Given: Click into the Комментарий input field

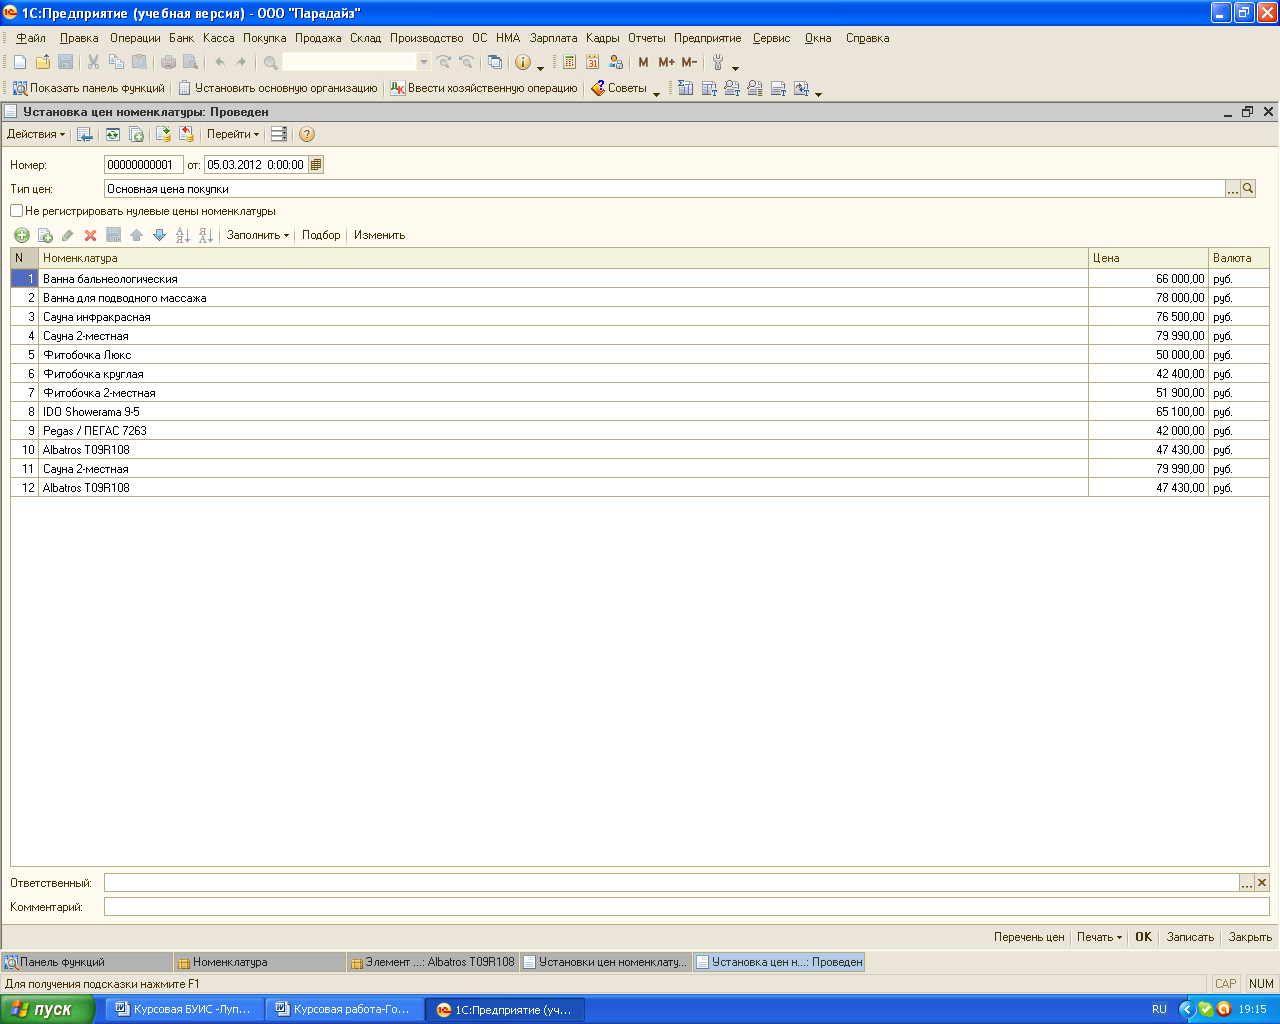Looking at the screenshot, I should click(x=687, y=907).
